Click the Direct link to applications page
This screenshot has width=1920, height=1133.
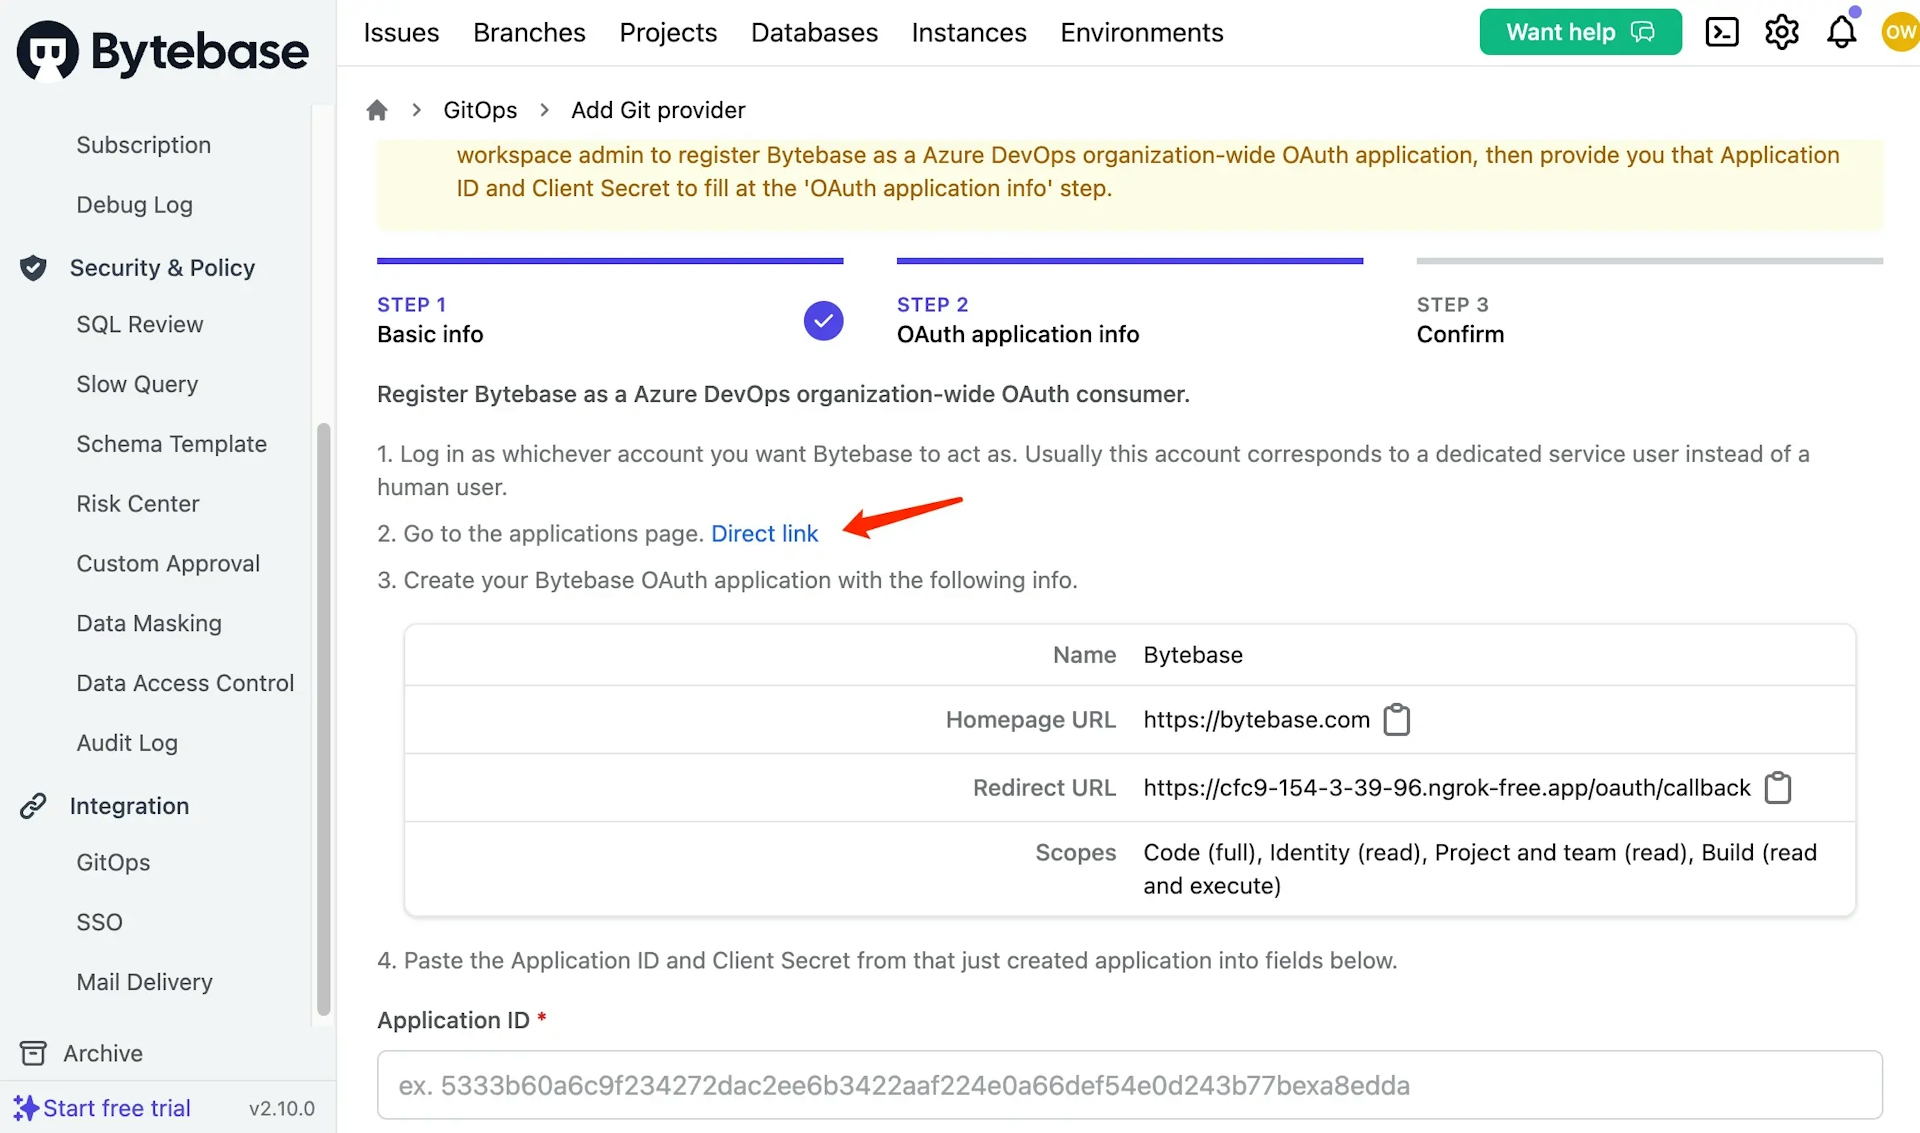(x=764, y=533)
